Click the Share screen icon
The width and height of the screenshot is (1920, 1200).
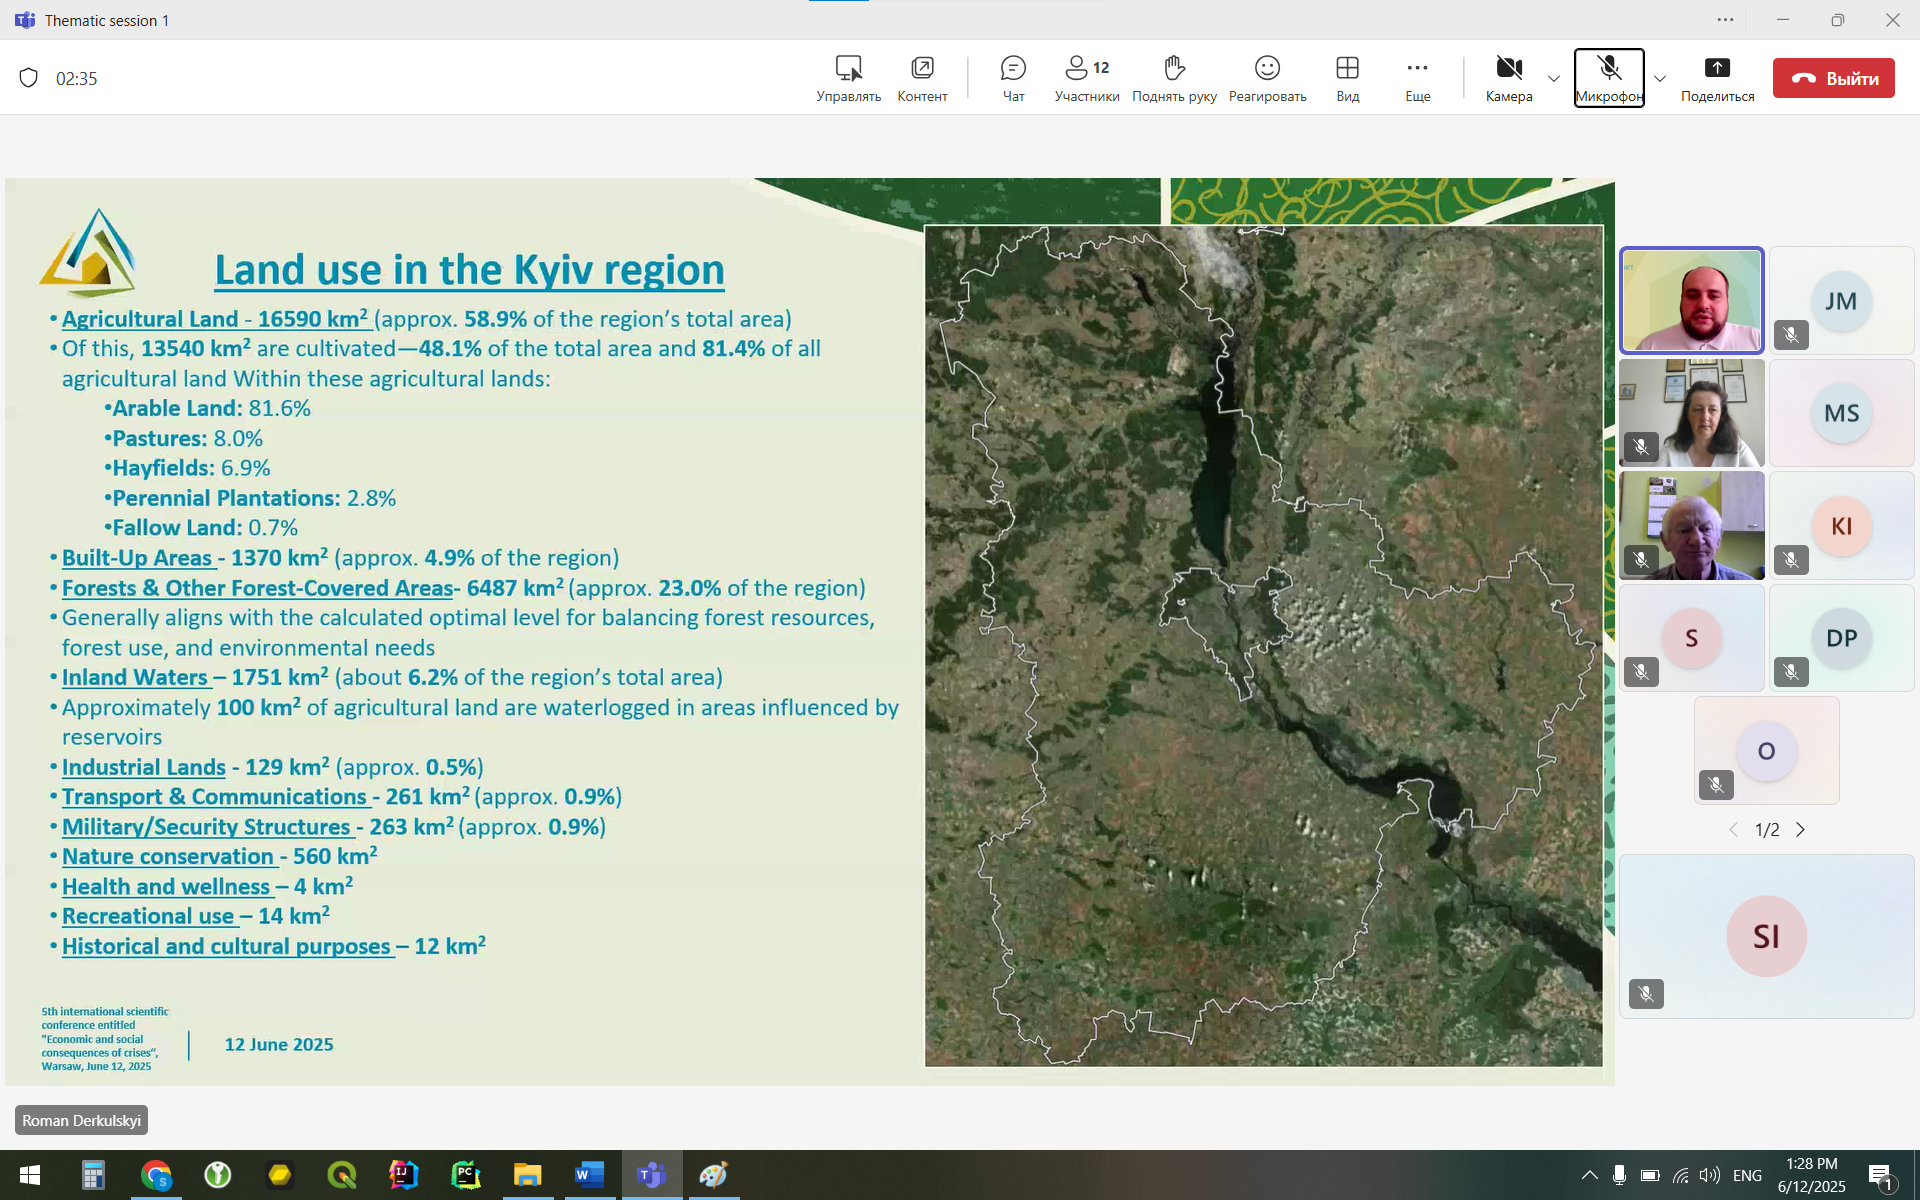(x=1717, y=78)
